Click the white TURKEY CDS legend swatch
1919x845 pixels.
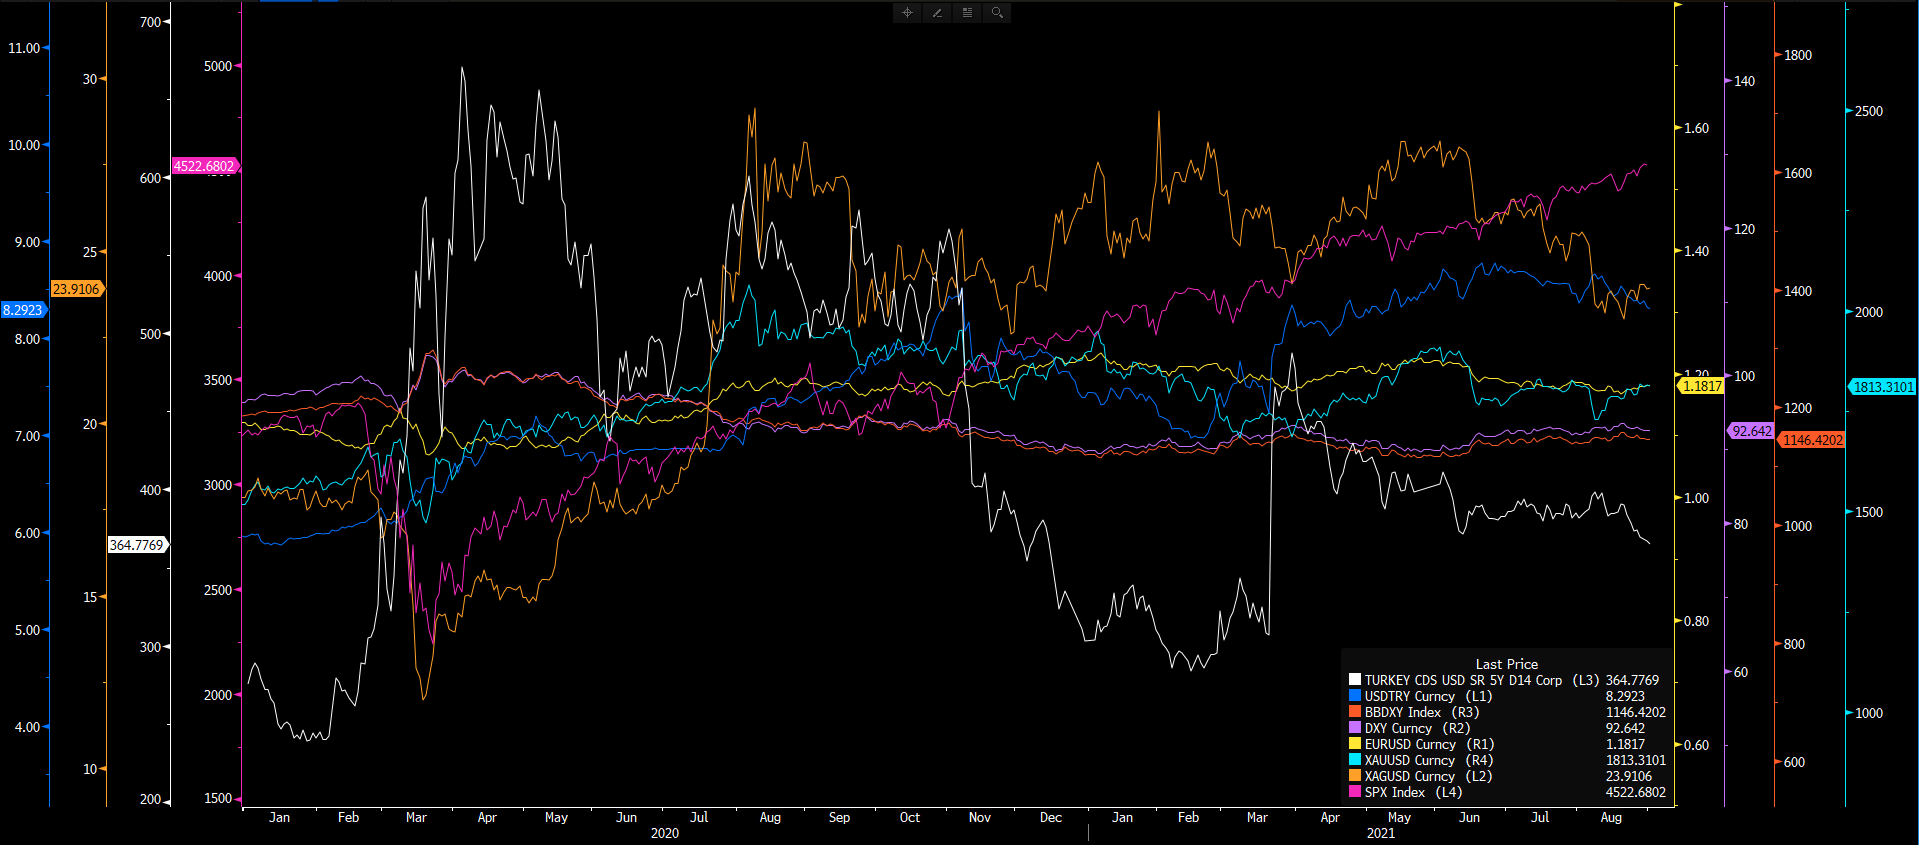[1355, 680]
